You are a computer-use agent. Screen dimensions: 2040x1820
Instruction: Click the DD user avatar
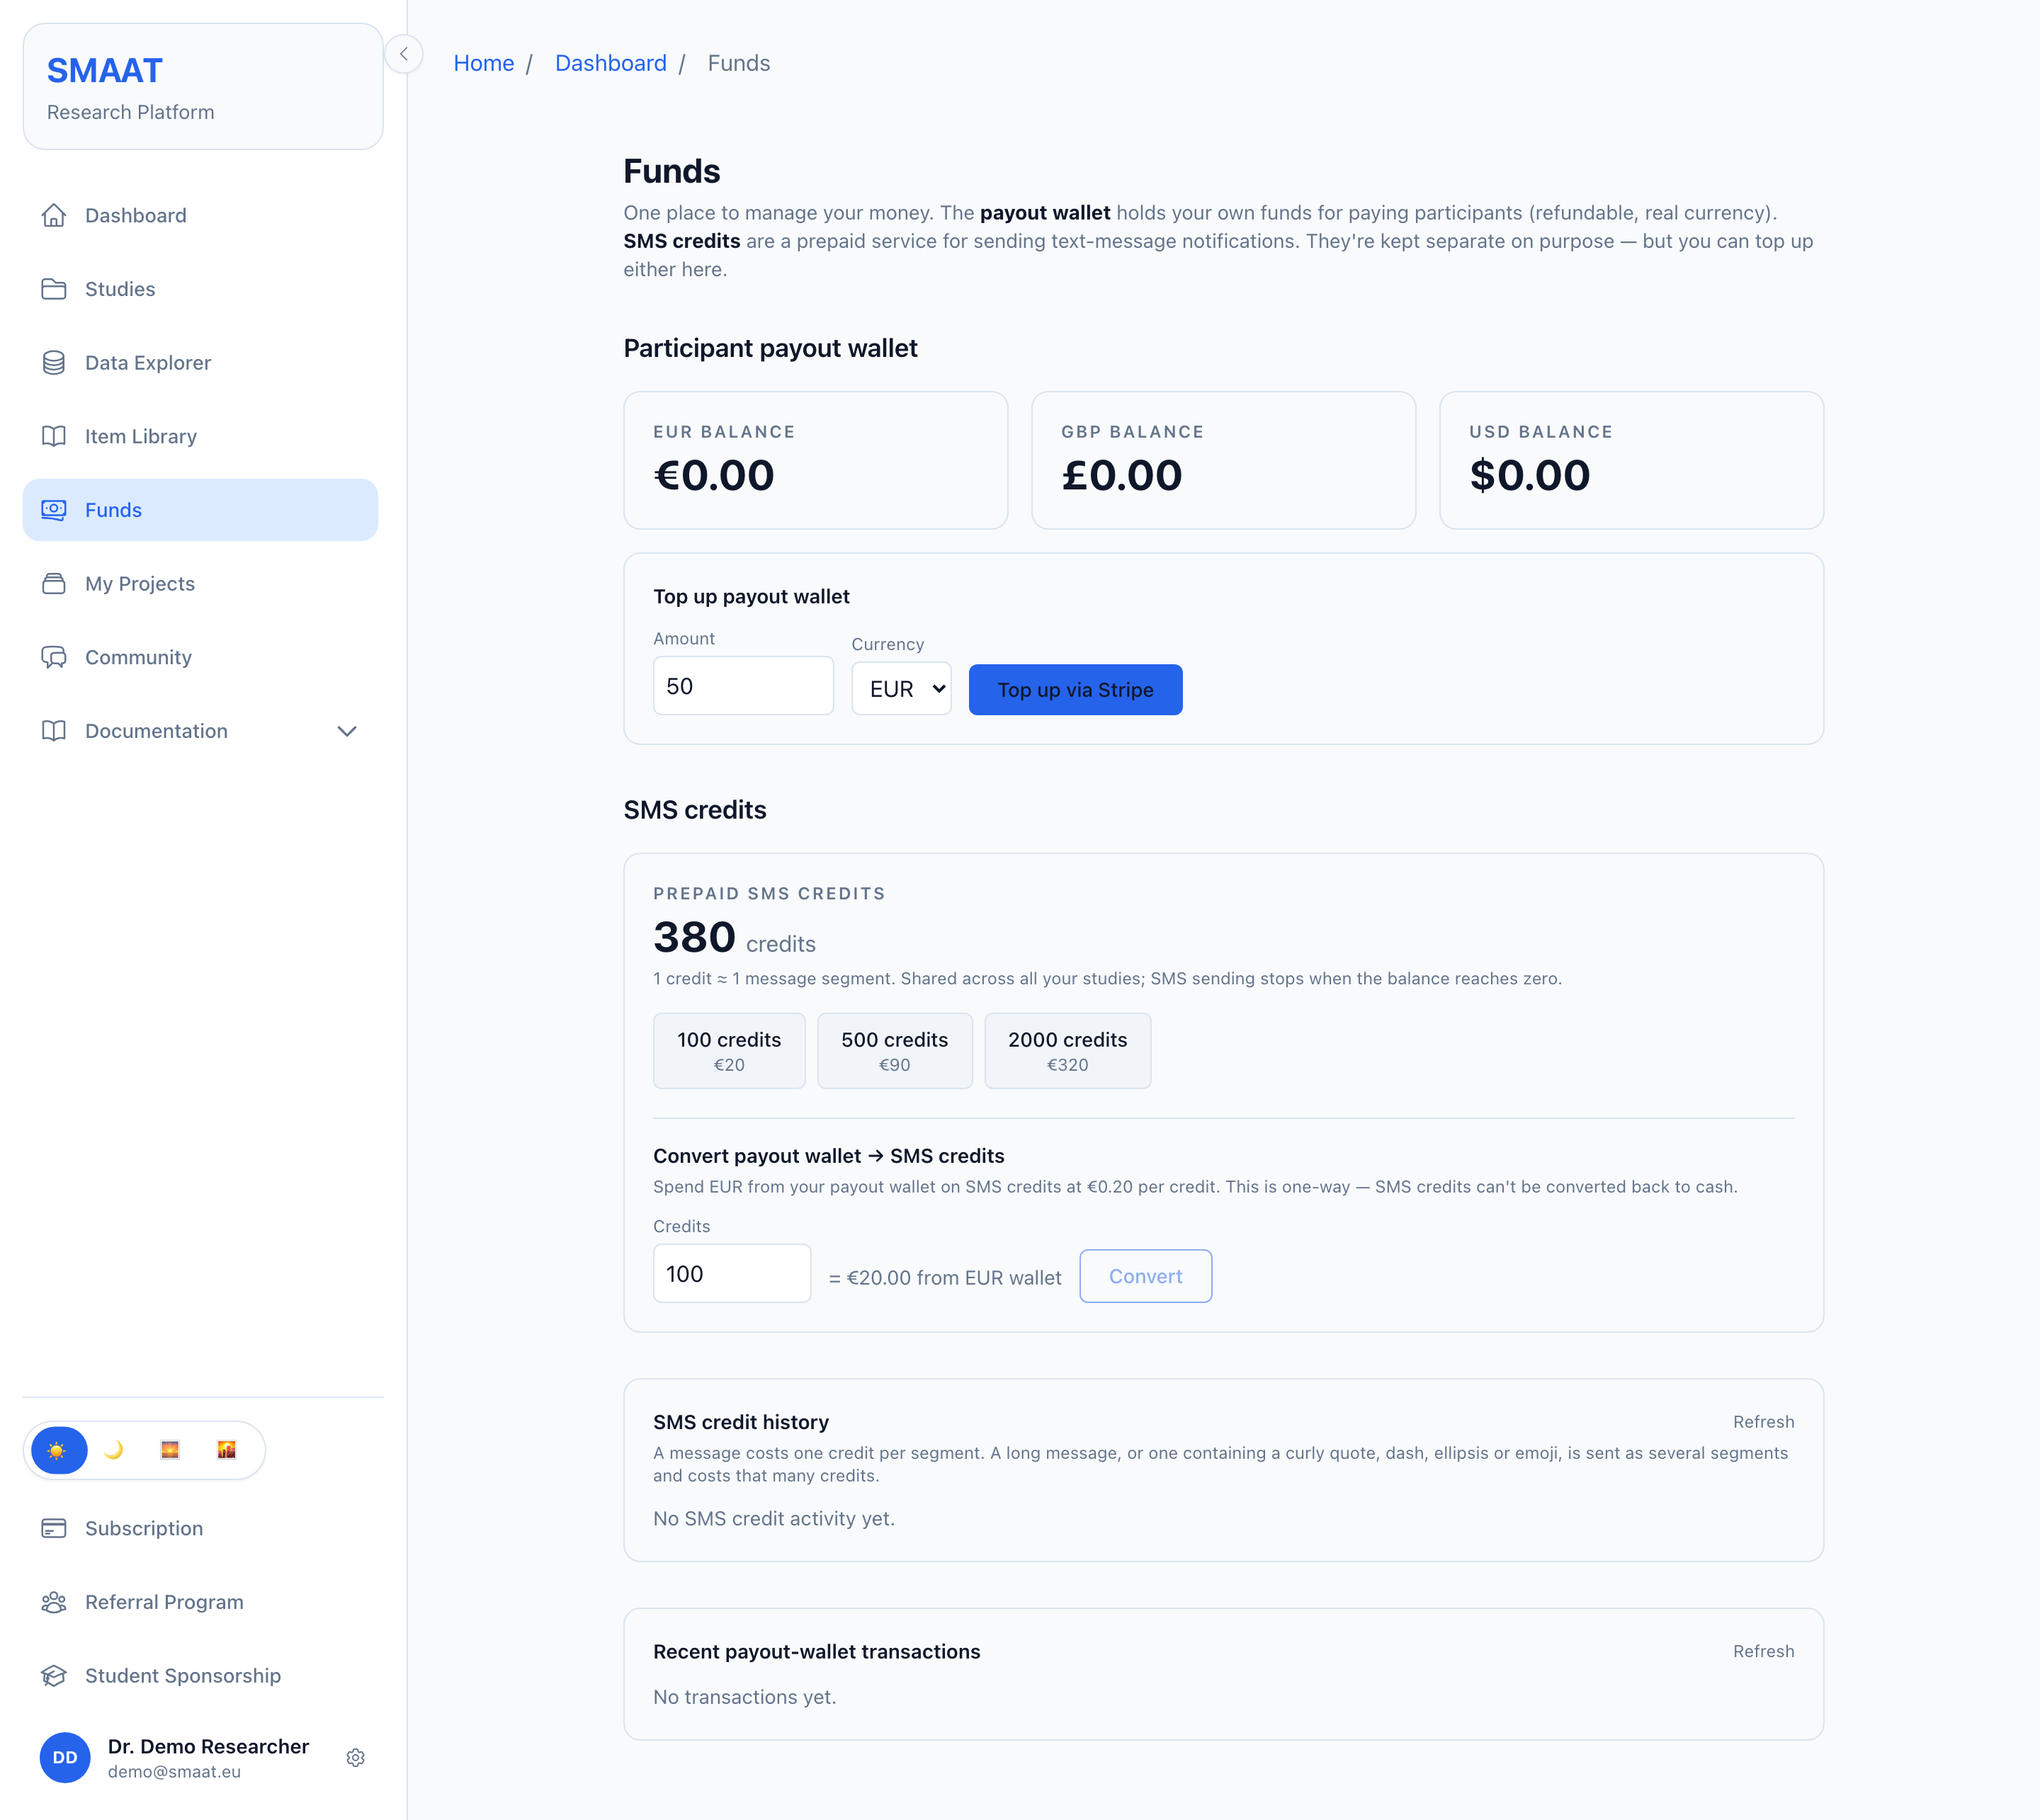65,1757
